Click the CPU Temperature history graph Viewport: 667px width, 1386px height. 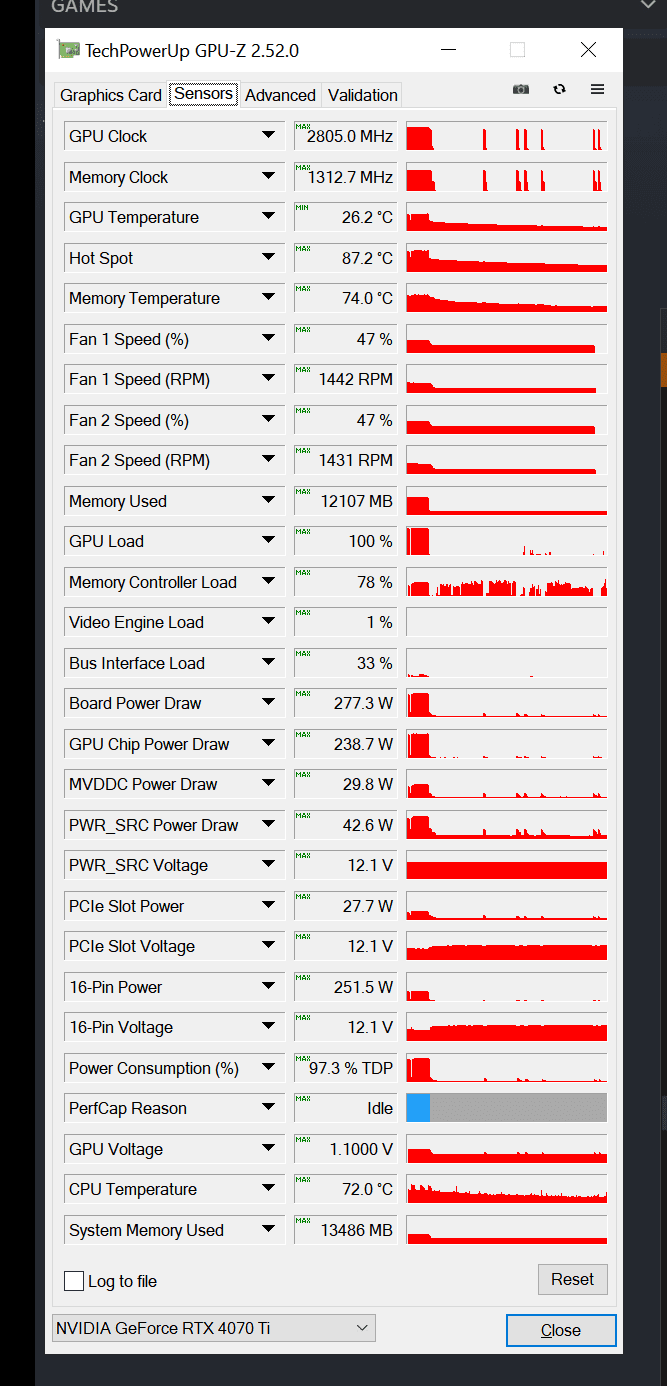506,1189
